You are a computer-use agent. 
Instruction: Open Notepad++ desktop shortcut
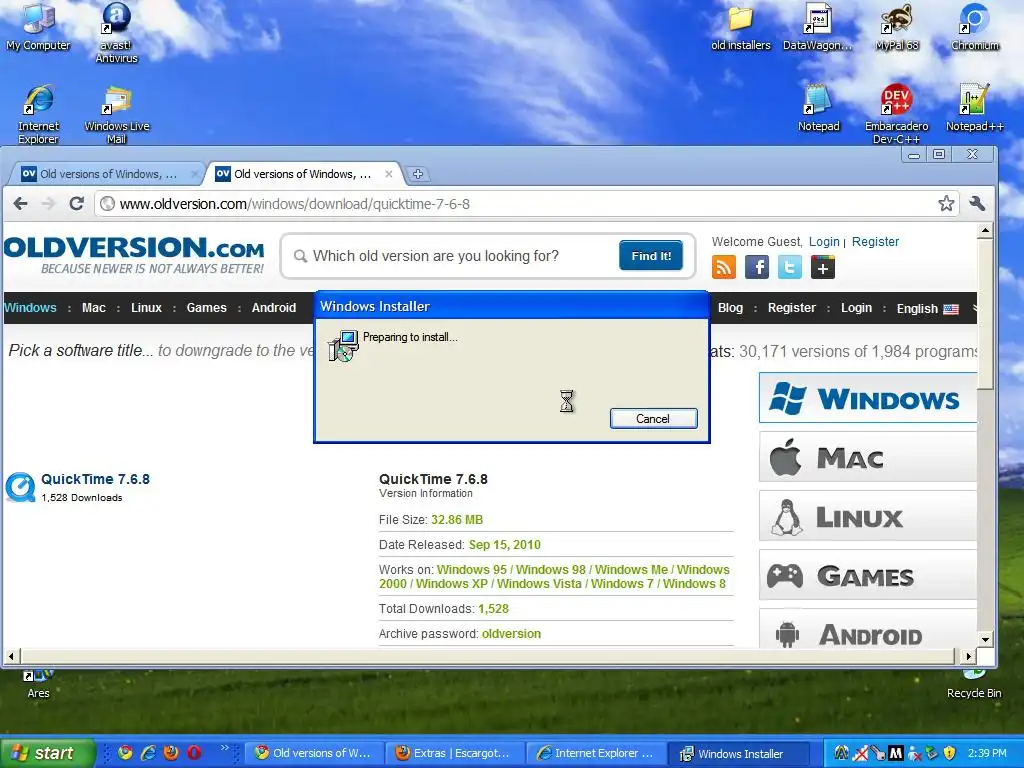pos(974,108)
